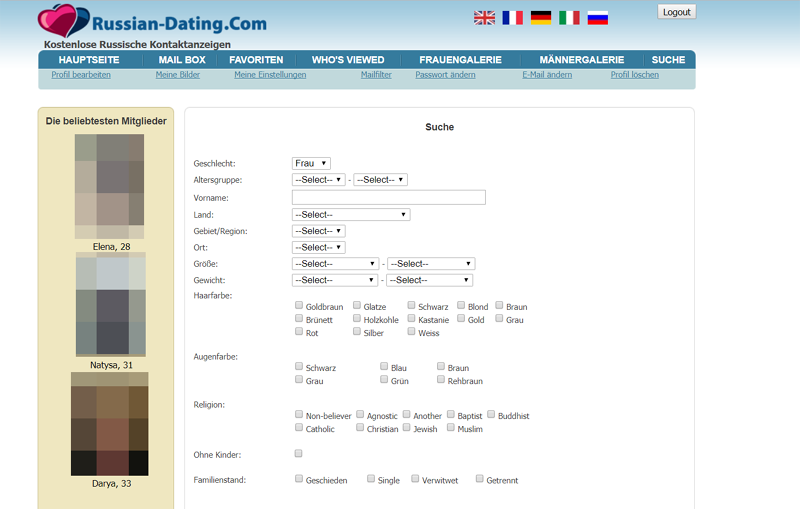
Task: Tick the Silber hair checkbox
Action: click(357, 332)
